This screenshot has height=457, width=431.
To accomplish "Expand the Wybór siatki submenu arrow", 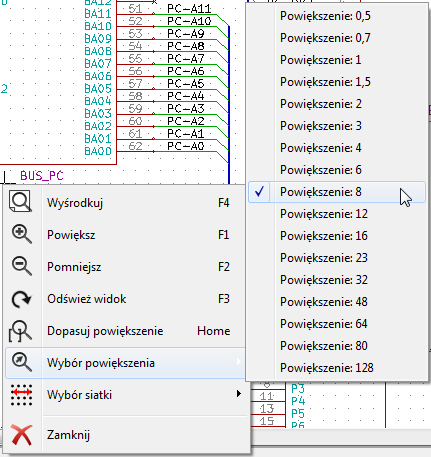I will point(239,394).
